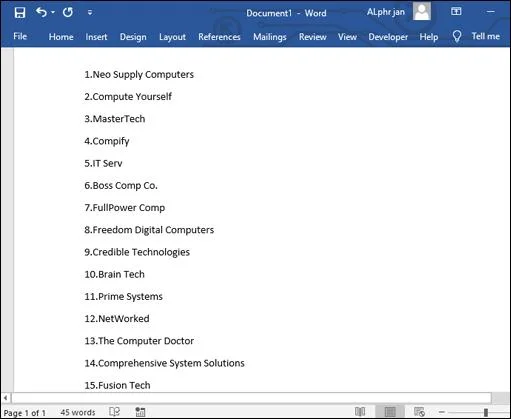The height and width of the screenshot is (419, 511).
Task: Expand the Customize Quick Access Toolbar menu
Action: point(90,13)
